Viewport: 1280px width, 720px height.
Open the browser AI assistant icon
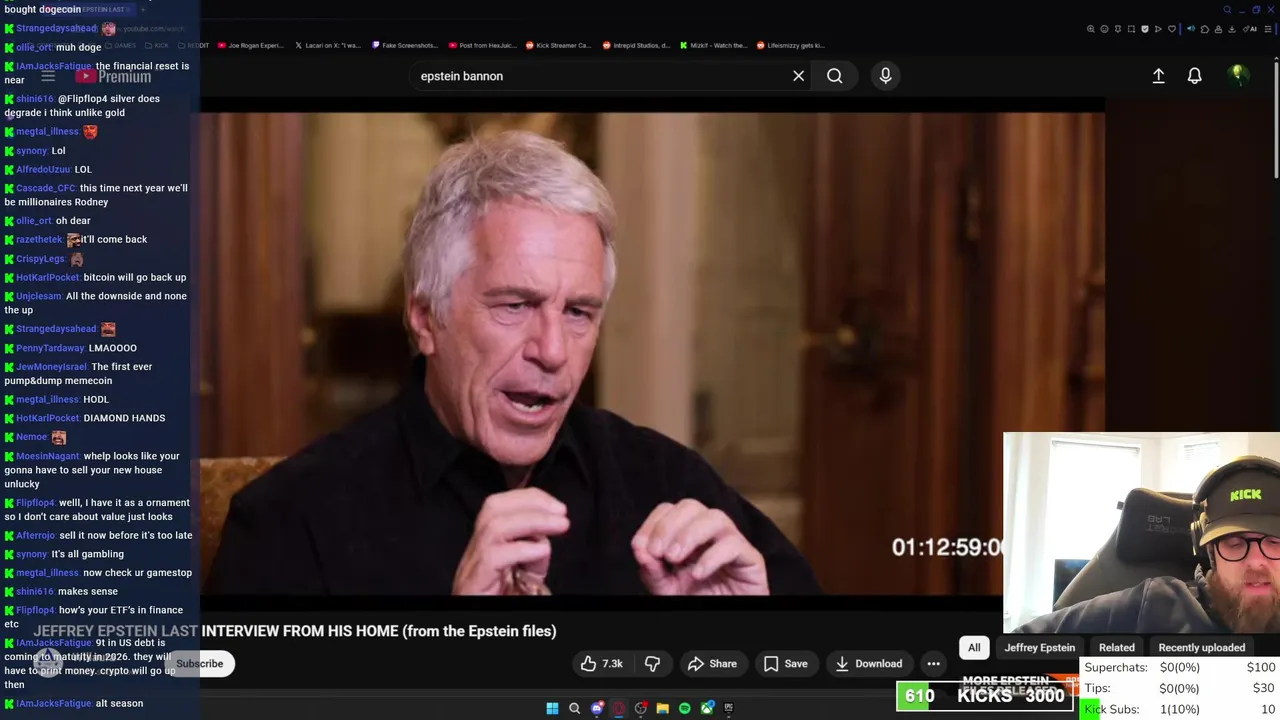pos(1250,29)
